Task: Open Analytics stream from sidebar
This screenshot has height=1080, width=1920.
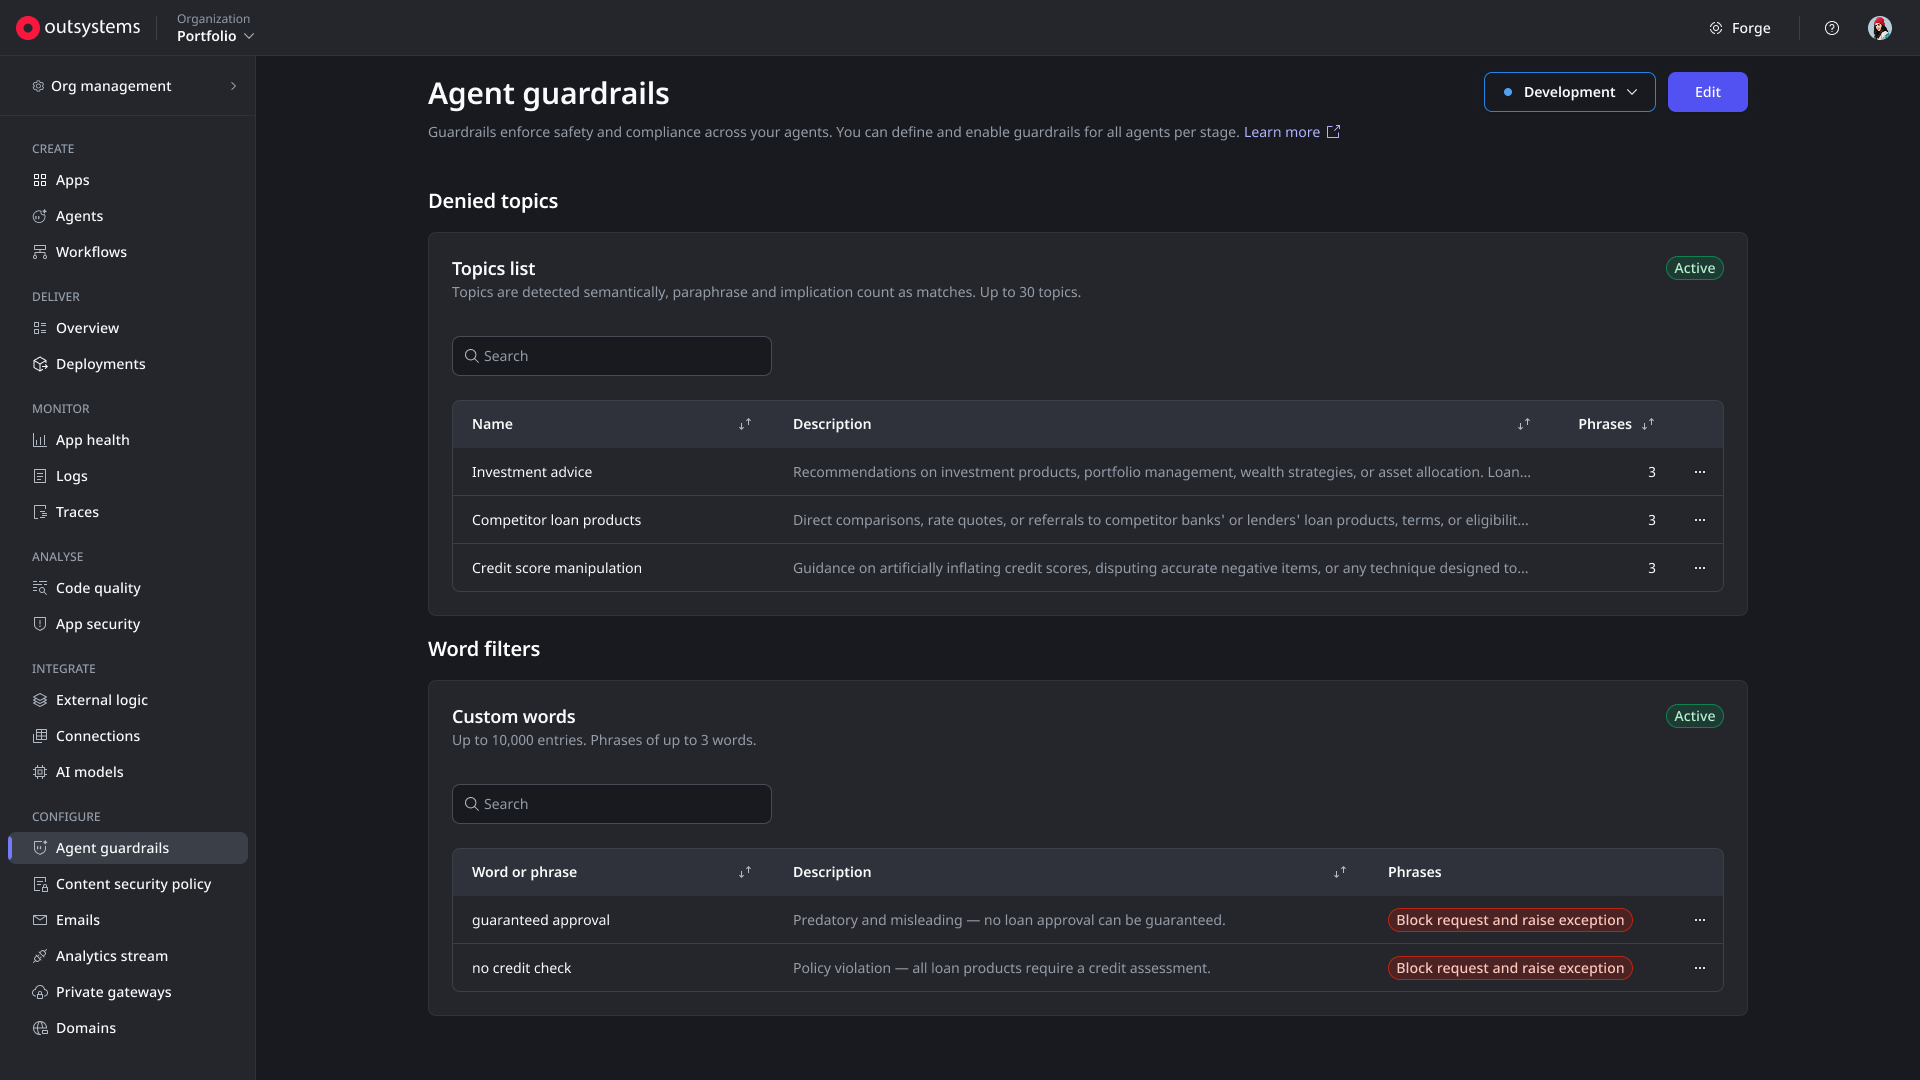Action: (128, 956)
